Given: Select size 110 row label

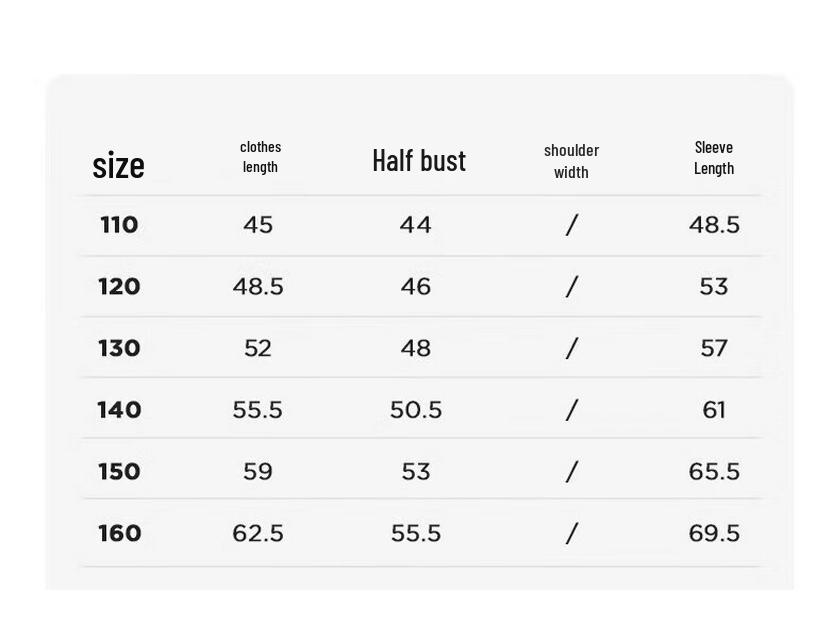Looking at the screenshot, I should [119, 224].
